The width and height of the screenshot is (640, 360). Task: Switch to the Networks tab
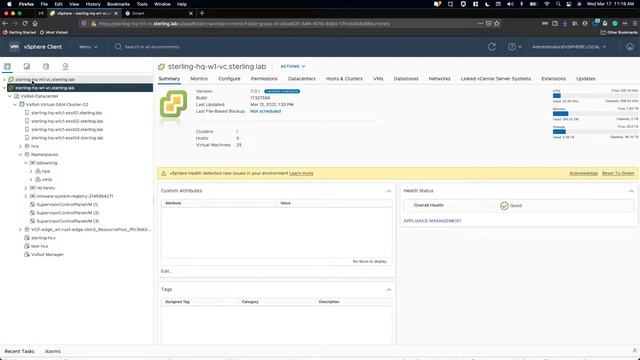[440, 79]
